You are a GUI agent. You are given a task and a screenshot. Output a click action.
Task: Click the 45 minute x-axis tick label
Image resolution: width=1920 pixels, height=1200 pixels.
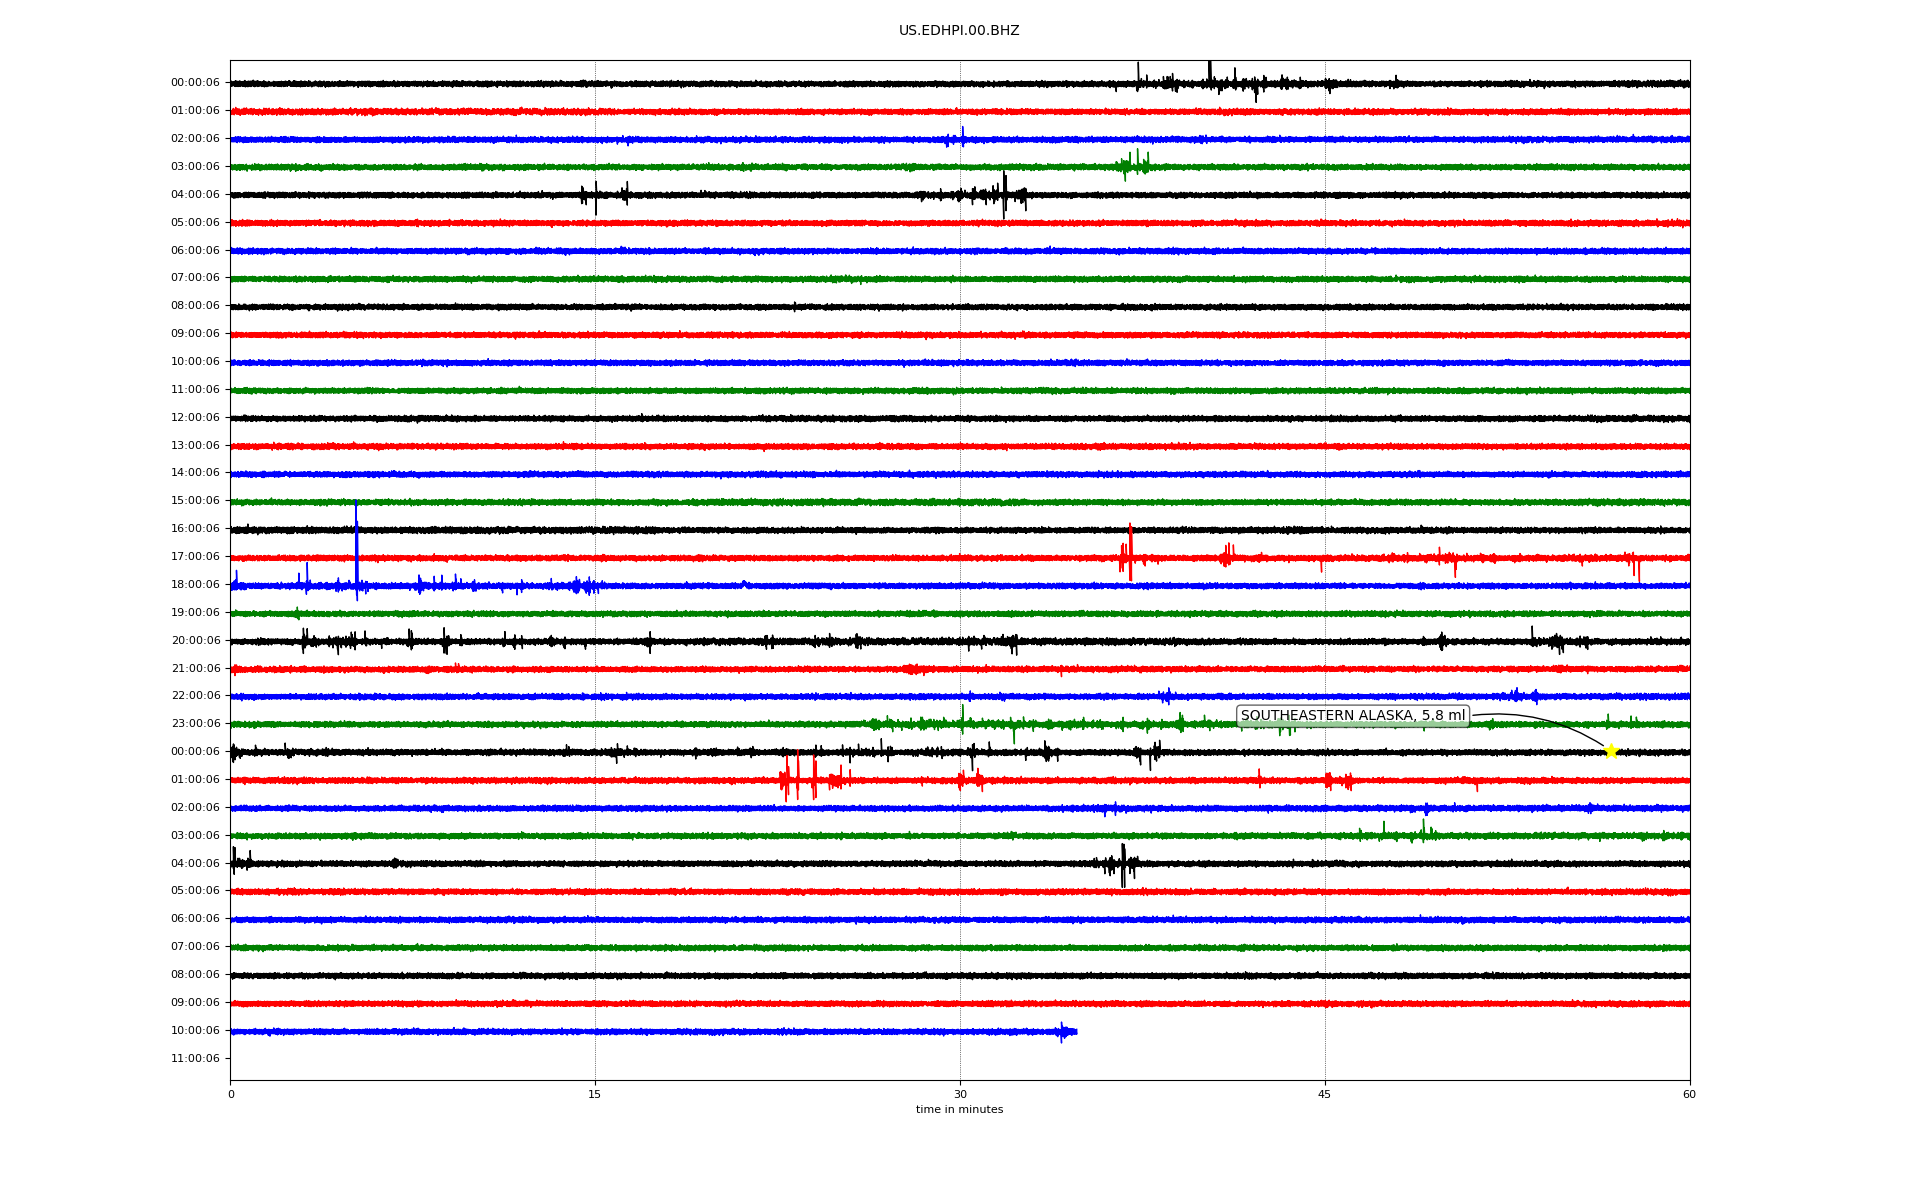pos(1325,1094)
